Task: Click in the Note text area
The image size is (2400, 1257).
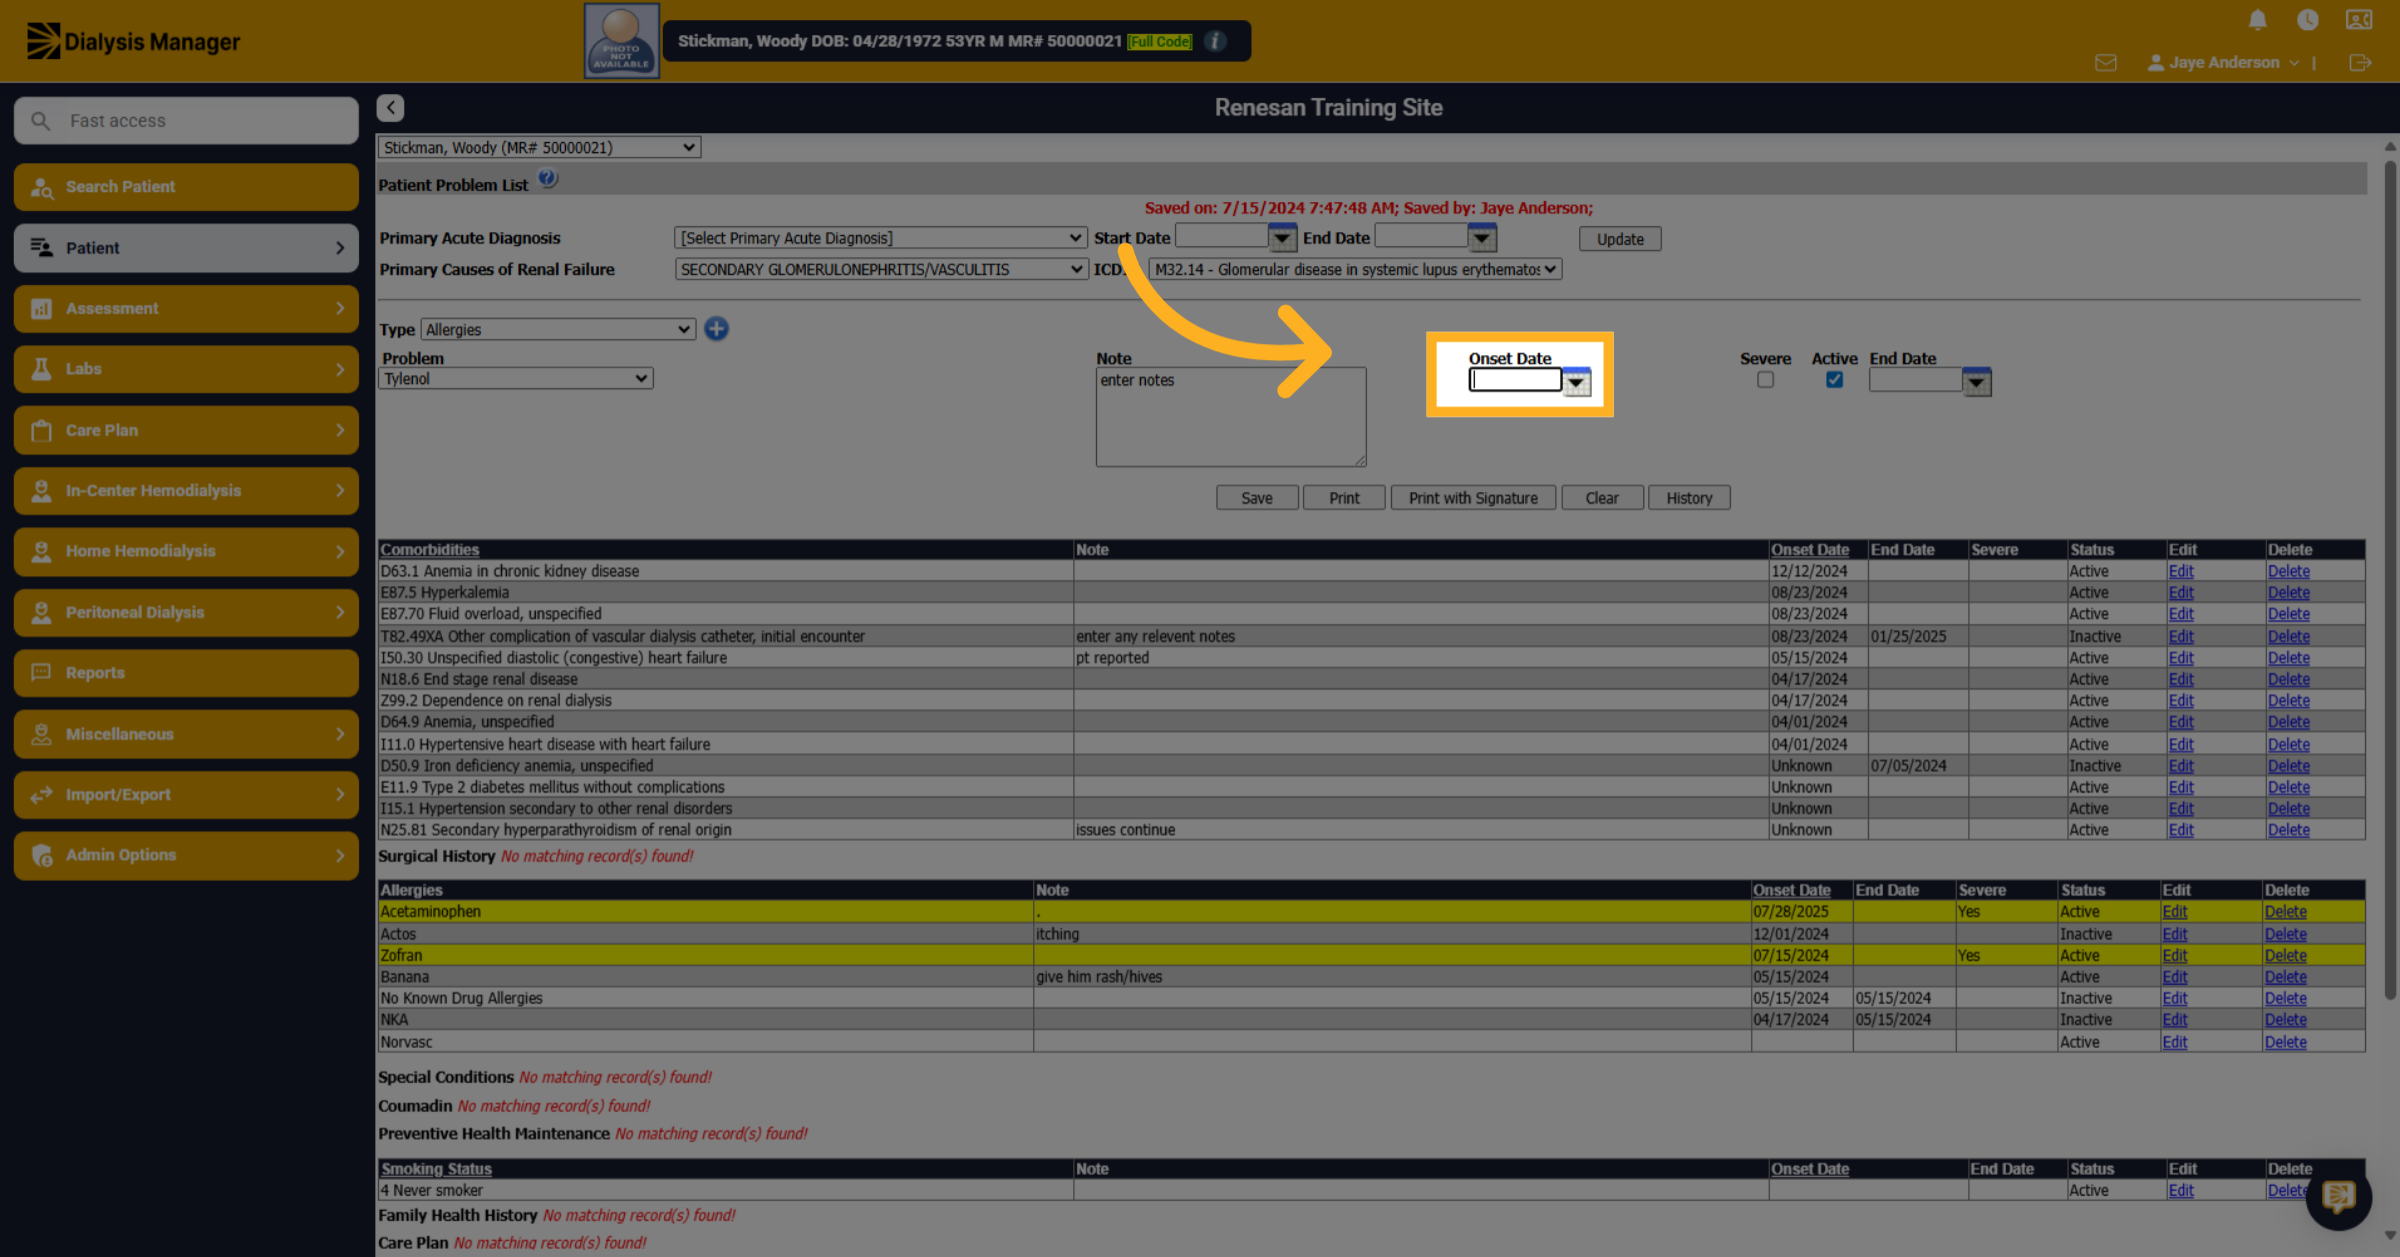Action: [1231, 417]
